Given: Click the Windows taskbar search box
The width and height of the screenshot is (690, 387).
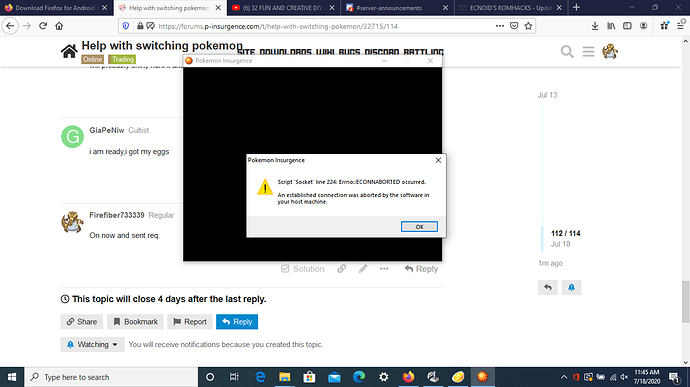Looking at the screenshot, I should pyautogui.click(x=111, y=377).
